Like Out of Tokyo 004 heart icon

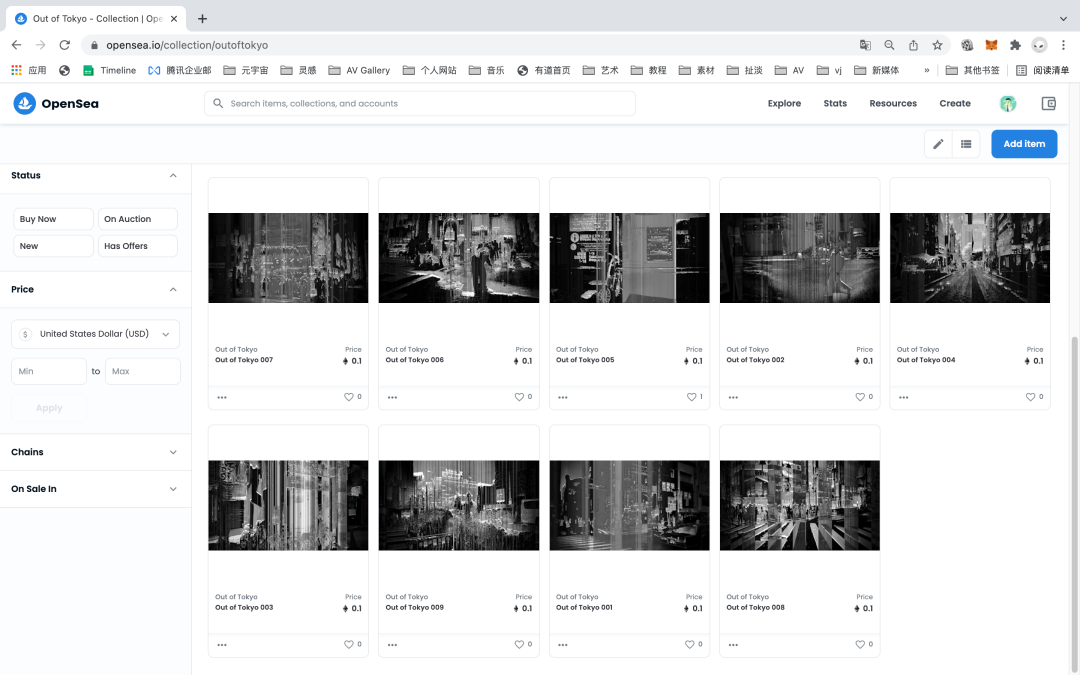pos(1030,397)
